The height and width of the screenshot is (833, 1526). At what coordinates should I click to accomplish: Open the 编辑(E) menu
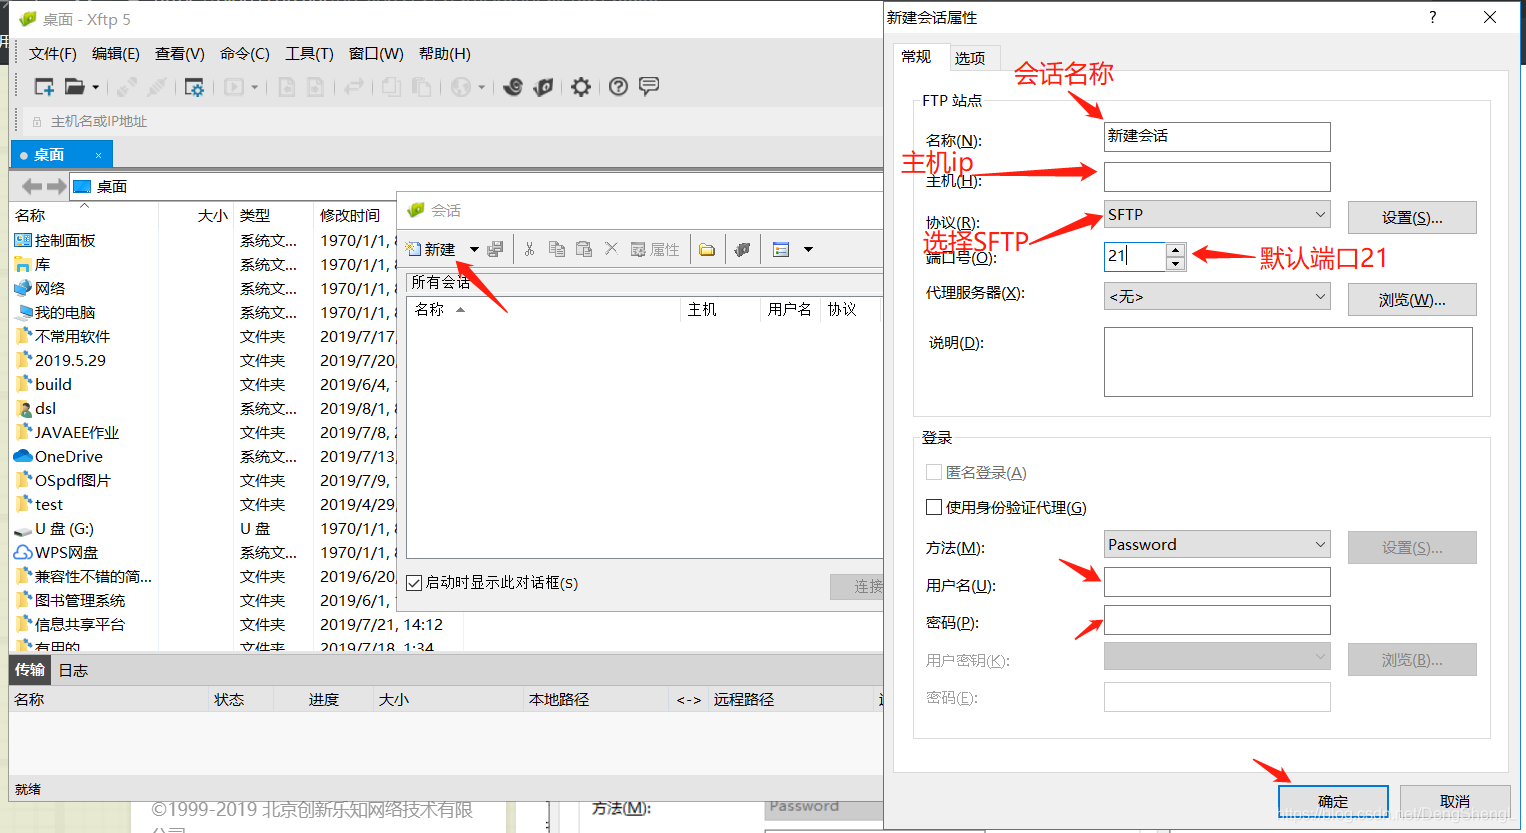(x=116, y=54)
